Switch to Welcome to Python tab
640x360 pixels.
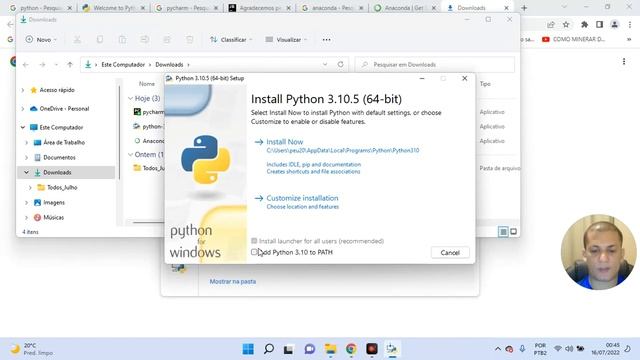[114, 8]
